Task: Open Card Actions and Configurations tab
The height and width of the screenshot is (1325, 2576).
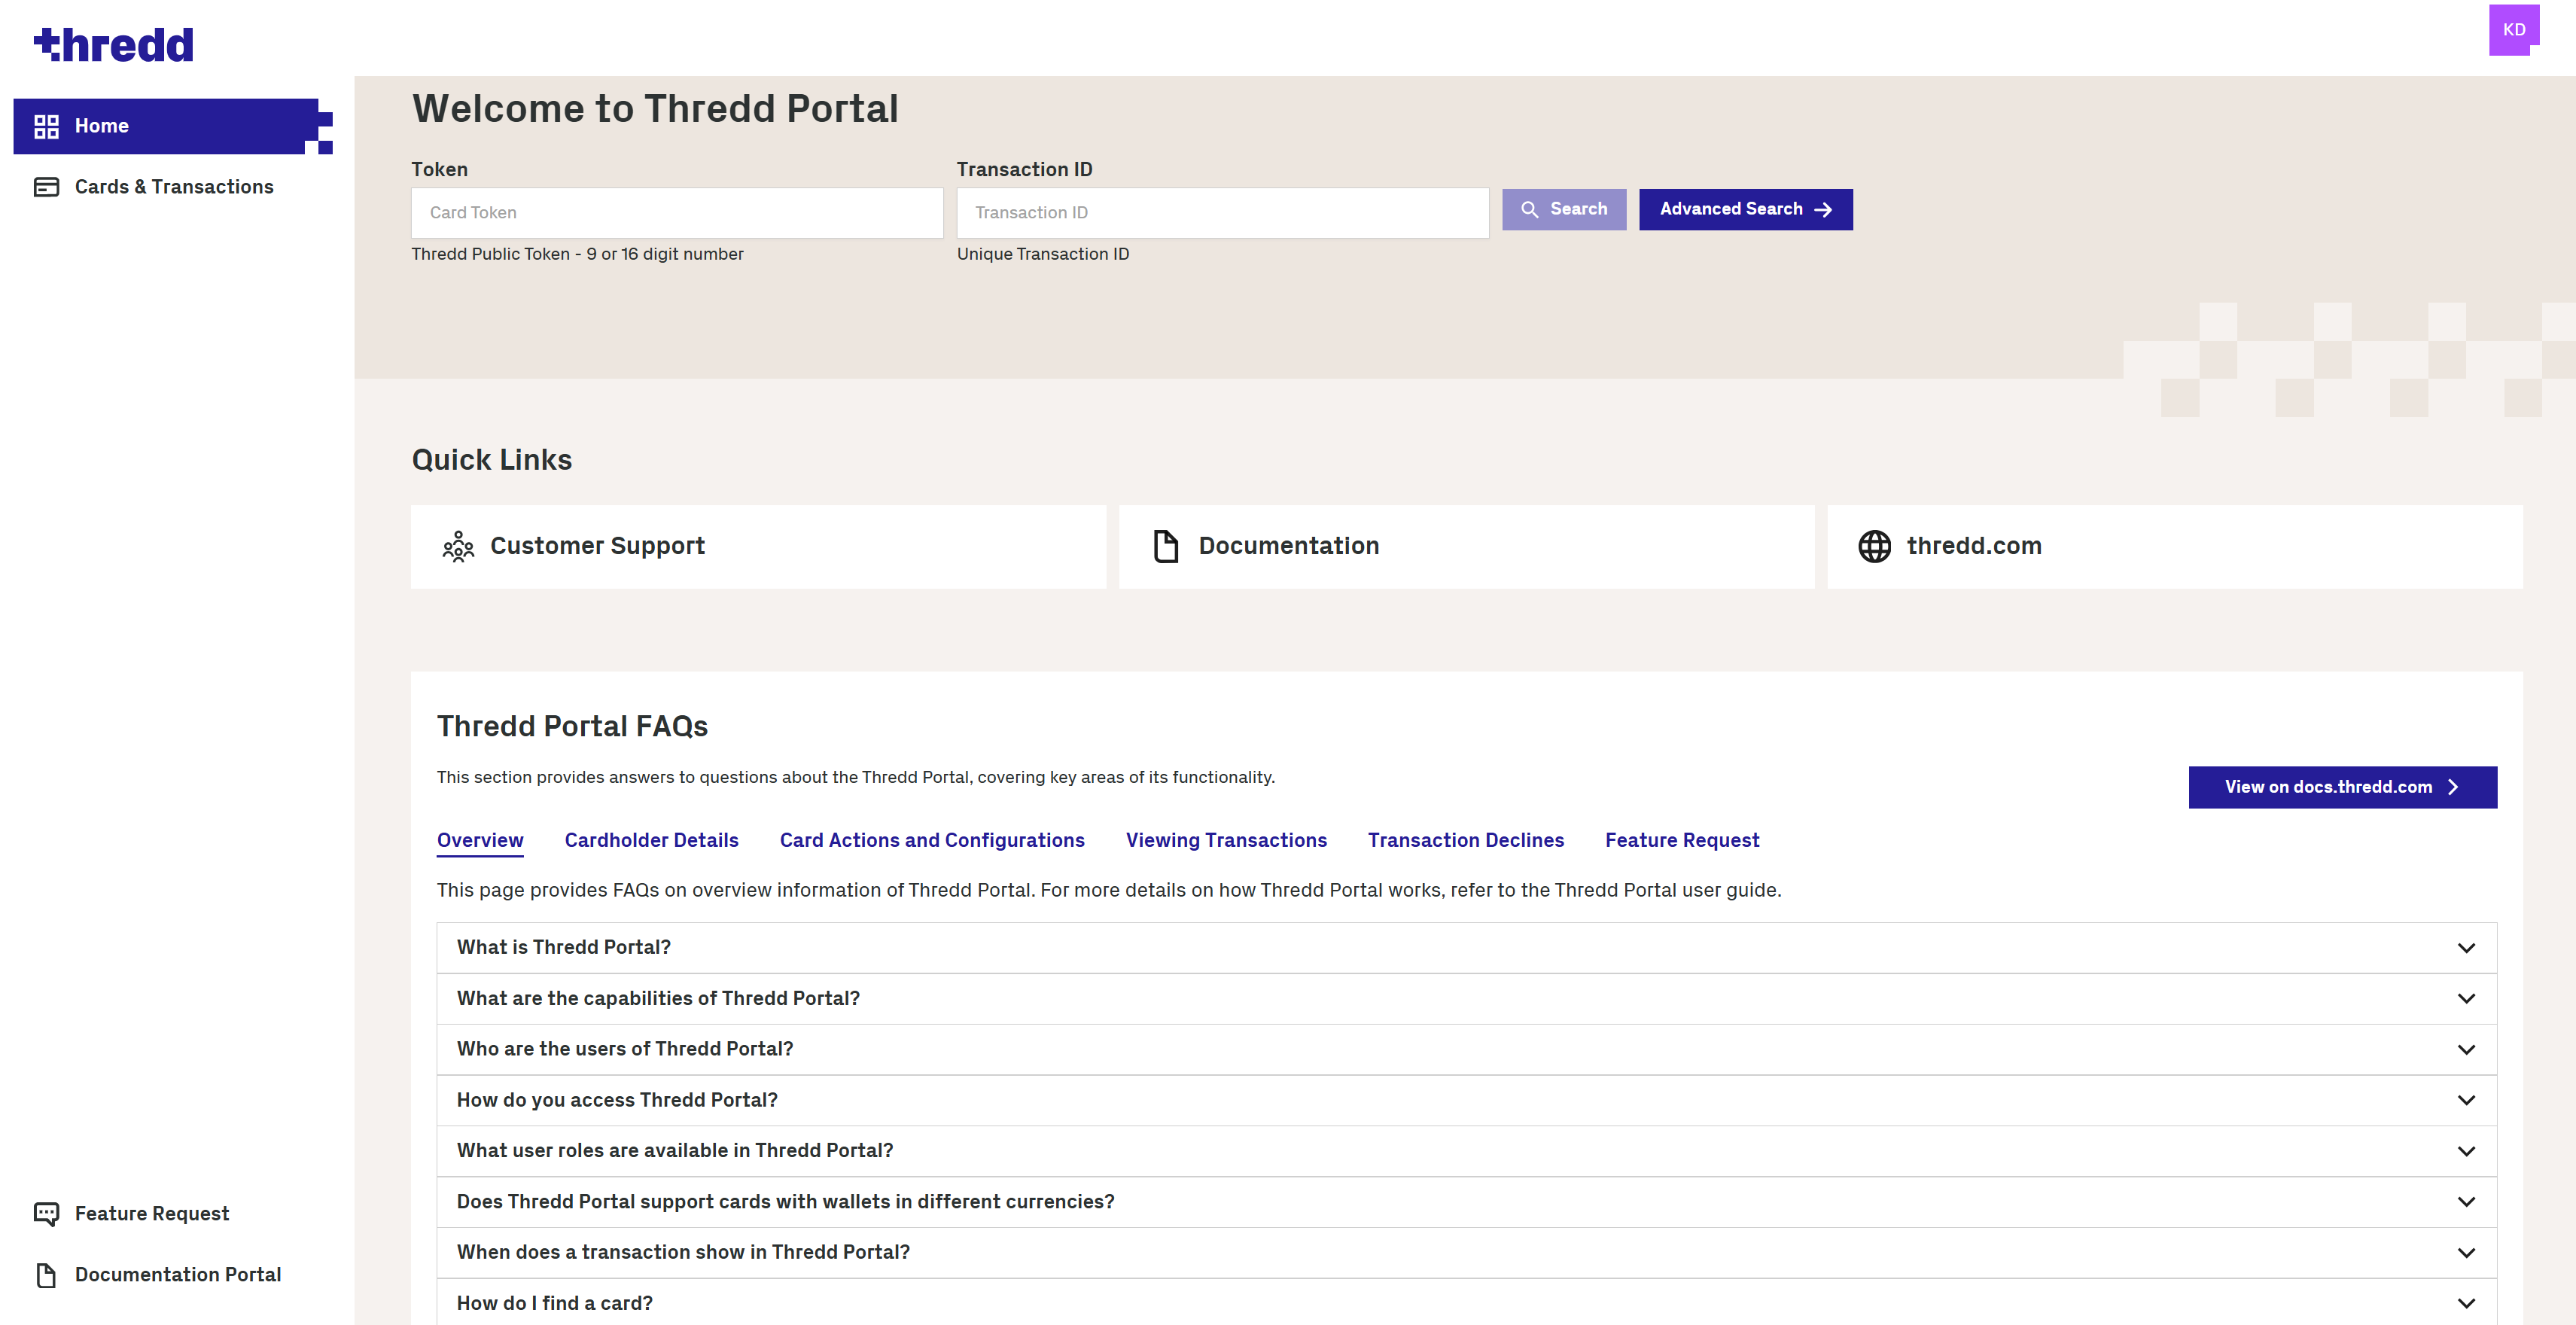Action: (x=932, y=840)
